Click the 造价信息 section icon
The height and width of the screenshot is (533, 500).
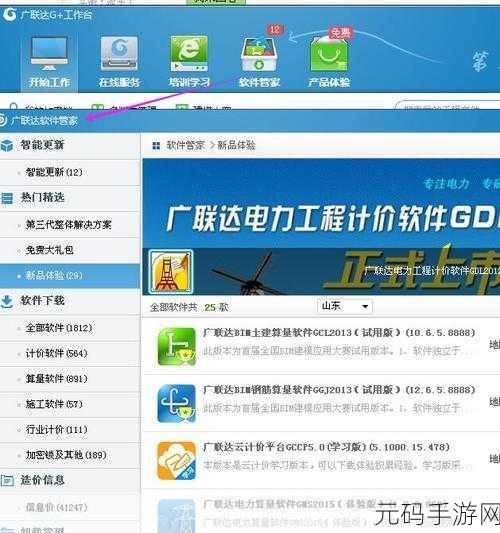[7, 480]
